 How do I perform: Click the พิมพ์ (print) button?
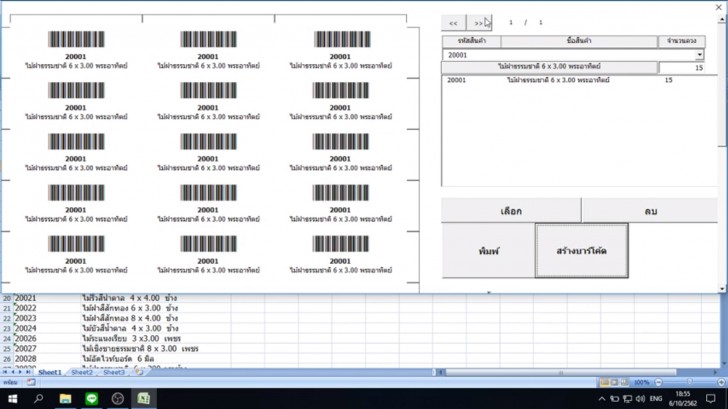488,251
